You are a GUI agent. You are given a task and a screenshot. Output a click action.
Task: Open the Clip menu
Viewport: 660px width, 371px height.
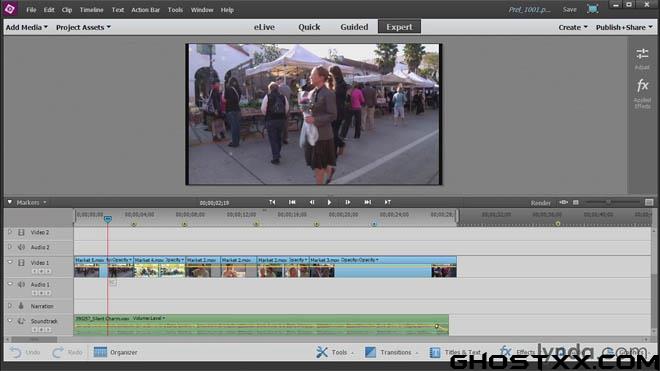click(x=67, y=10)
